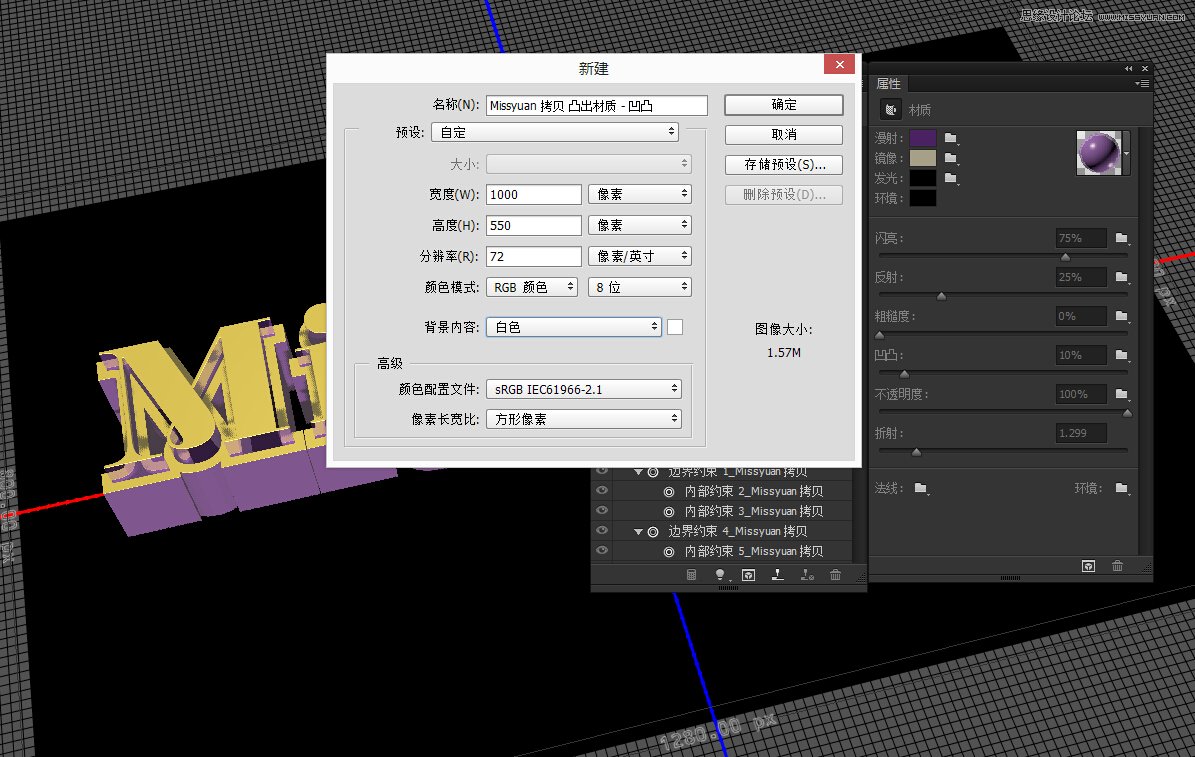Toggle visibility of 边界约束 4_Missyuan 拷贝
This screenshot has width=1195, height=757.
602,530
